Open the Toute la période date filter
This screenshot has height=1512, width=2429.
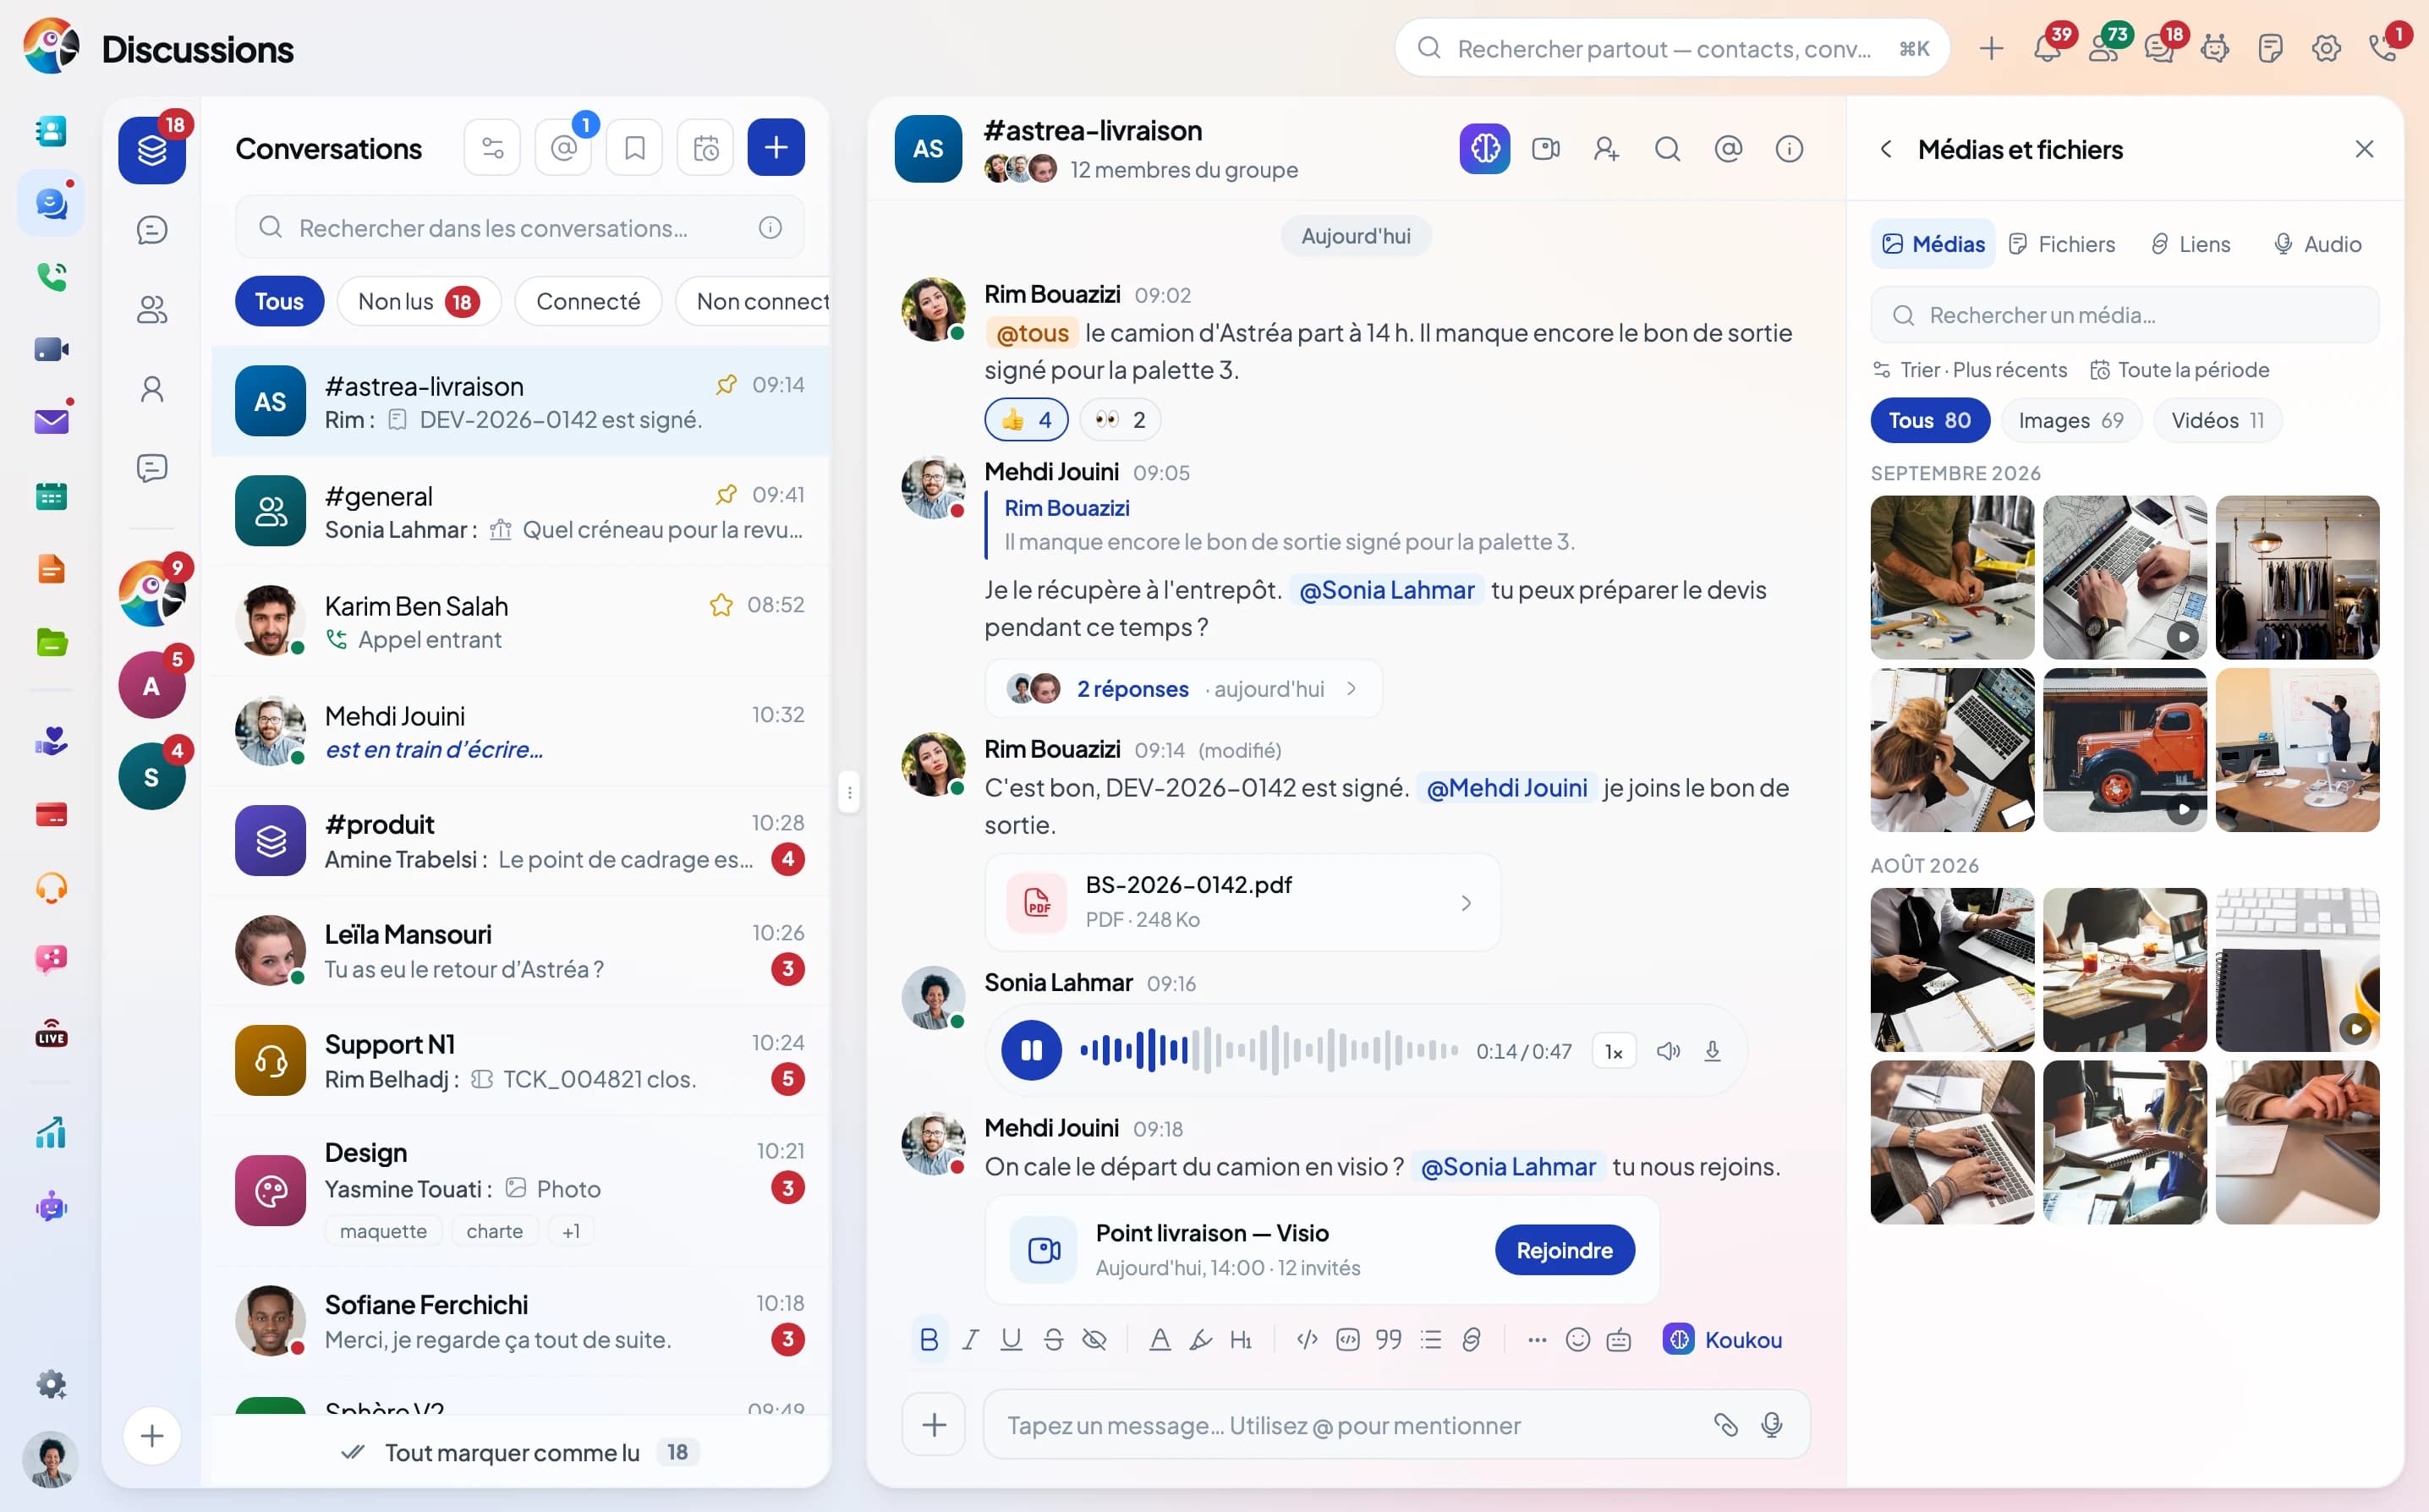click(2179, 370)
